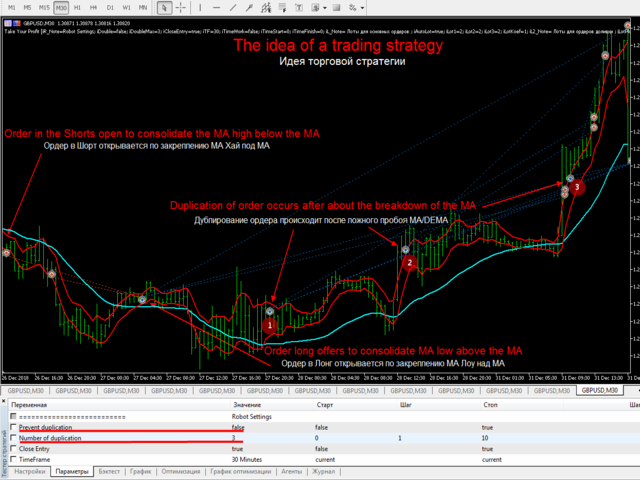Open the Журнал tester tab
The width and height of the screenshot is (640, 480).
pyautogui.click(x=323, y=471)
